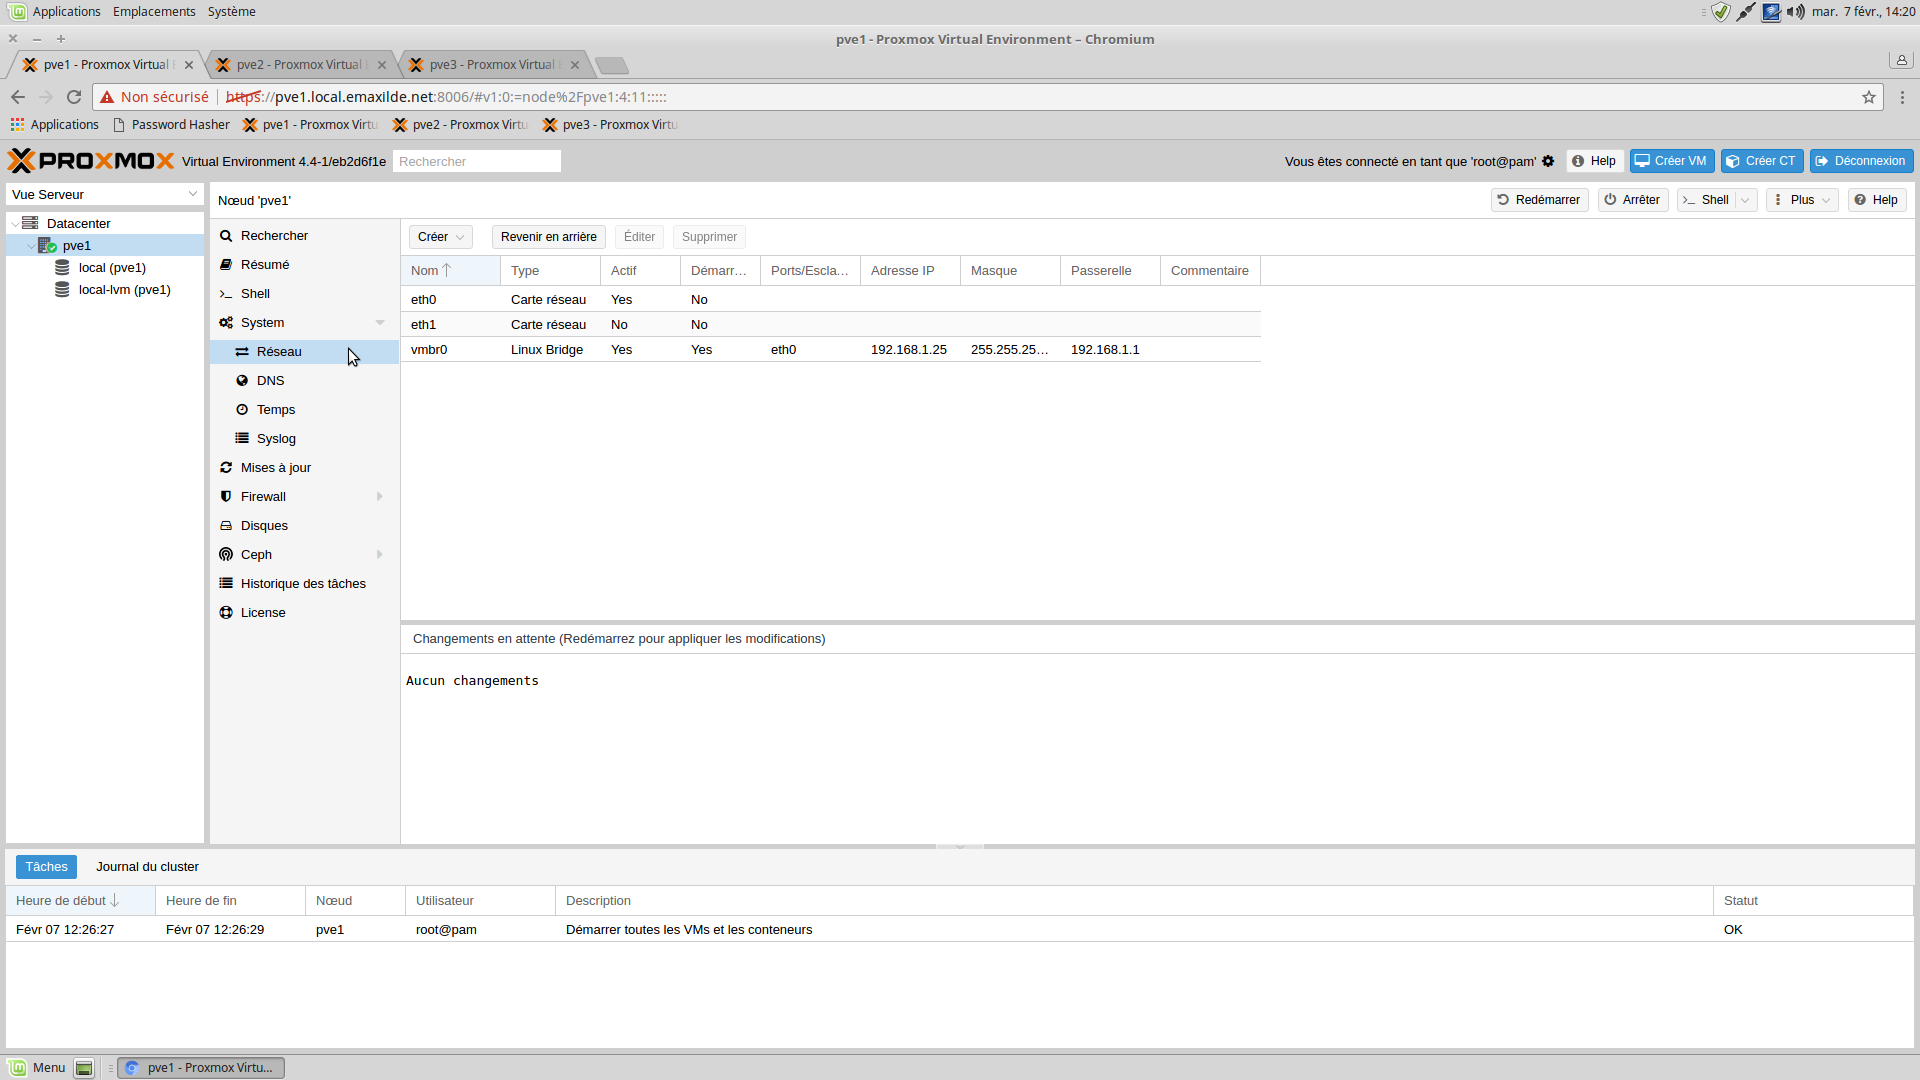Open the Créer dropdown button
1920x1080 pixels.
click(x=441, y=237)
